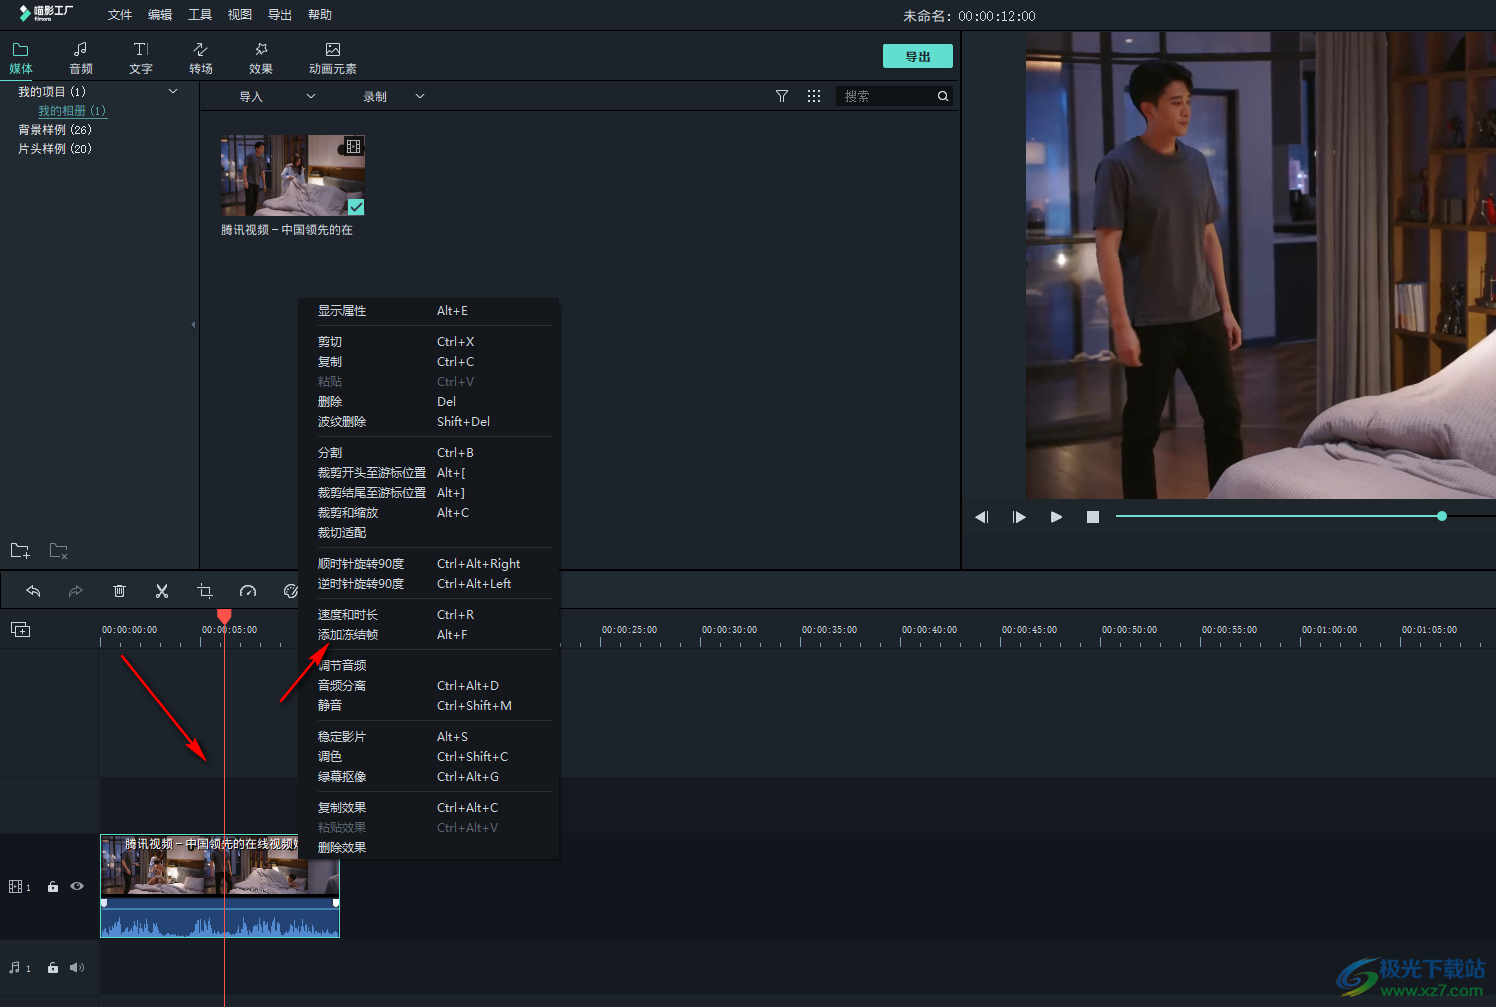This screenshot has height=1007, width=1496.
Task: Stop the preview playback
Action: [1093, 517]
